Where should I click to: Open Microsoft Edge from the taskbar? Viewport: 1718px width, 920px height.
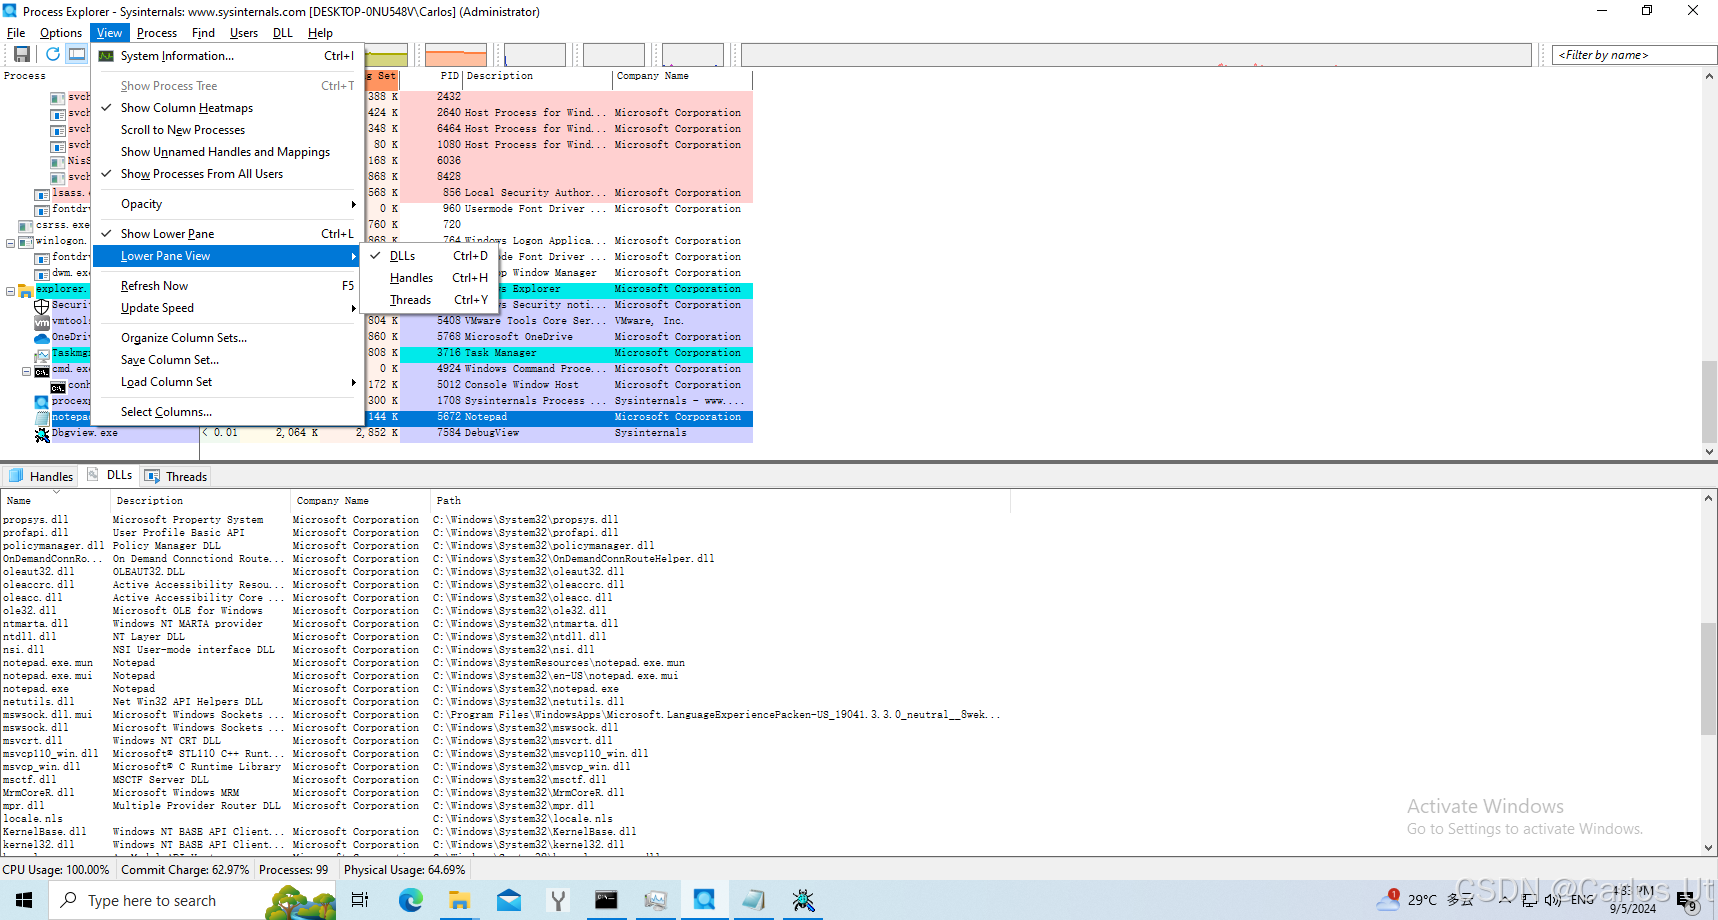tap(411, 900)
